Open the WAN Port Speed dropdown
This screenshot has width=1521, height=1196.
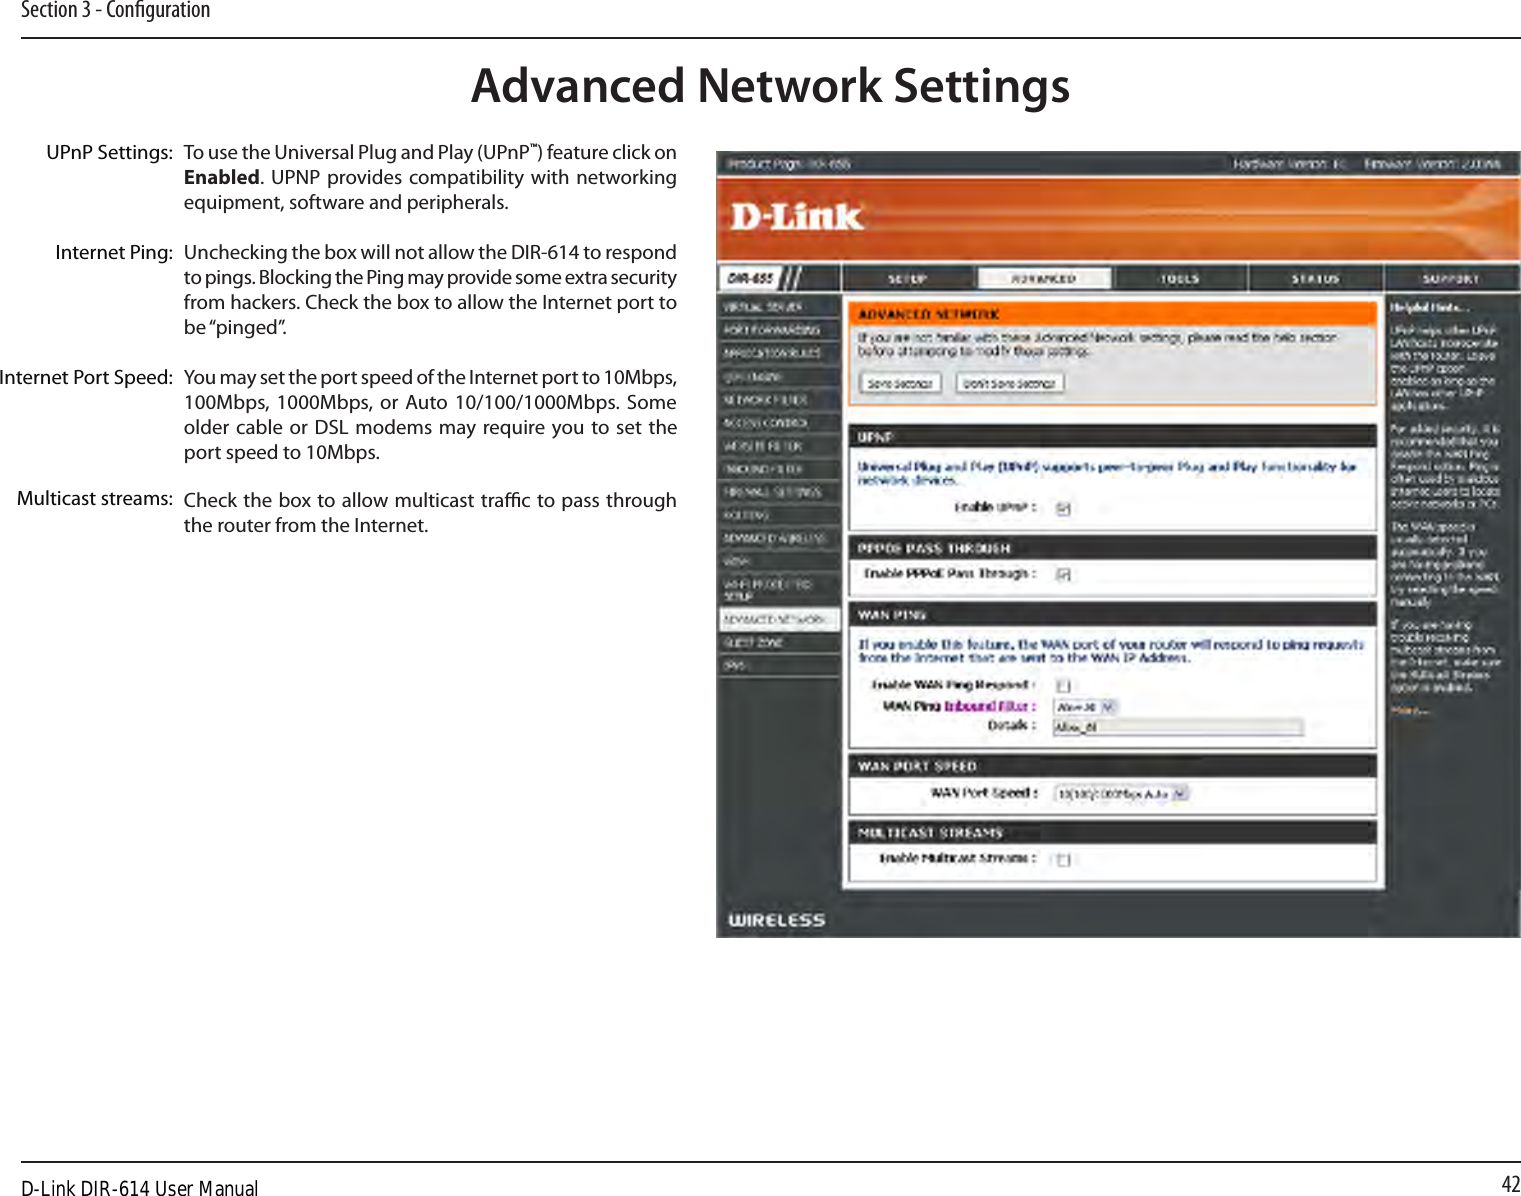tap(1122, 794)
